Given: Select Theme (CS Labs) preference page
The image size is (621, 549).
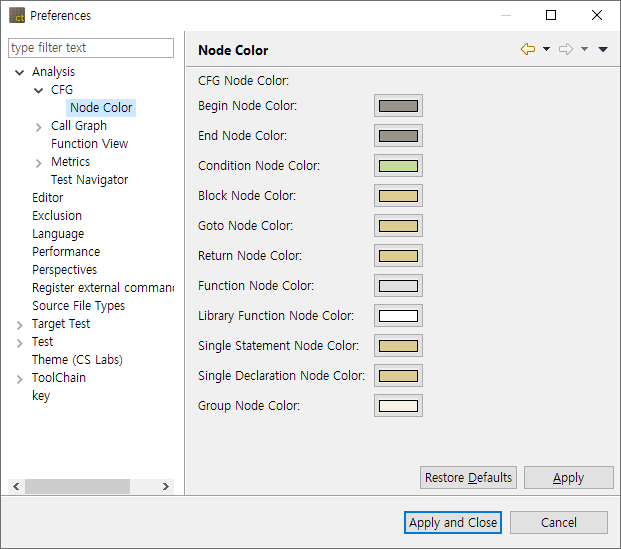Looking at the screenshot, I should tap(77, 360).
